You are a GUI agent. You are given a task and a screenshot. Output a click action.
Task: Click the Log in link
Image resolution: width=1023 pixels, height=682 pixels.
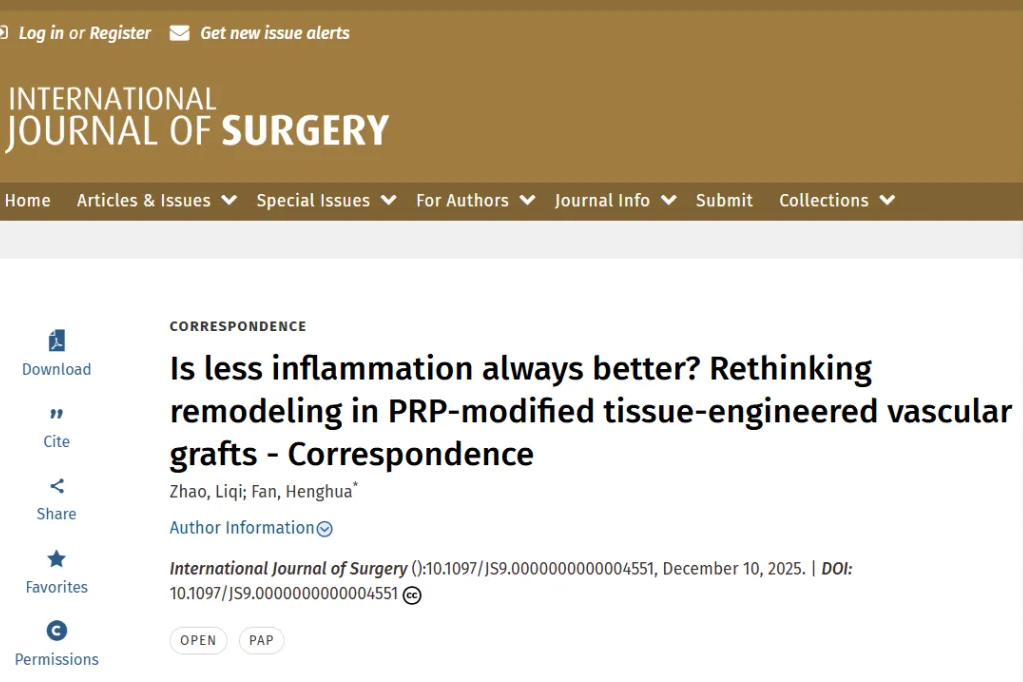(x=41, y=33)
